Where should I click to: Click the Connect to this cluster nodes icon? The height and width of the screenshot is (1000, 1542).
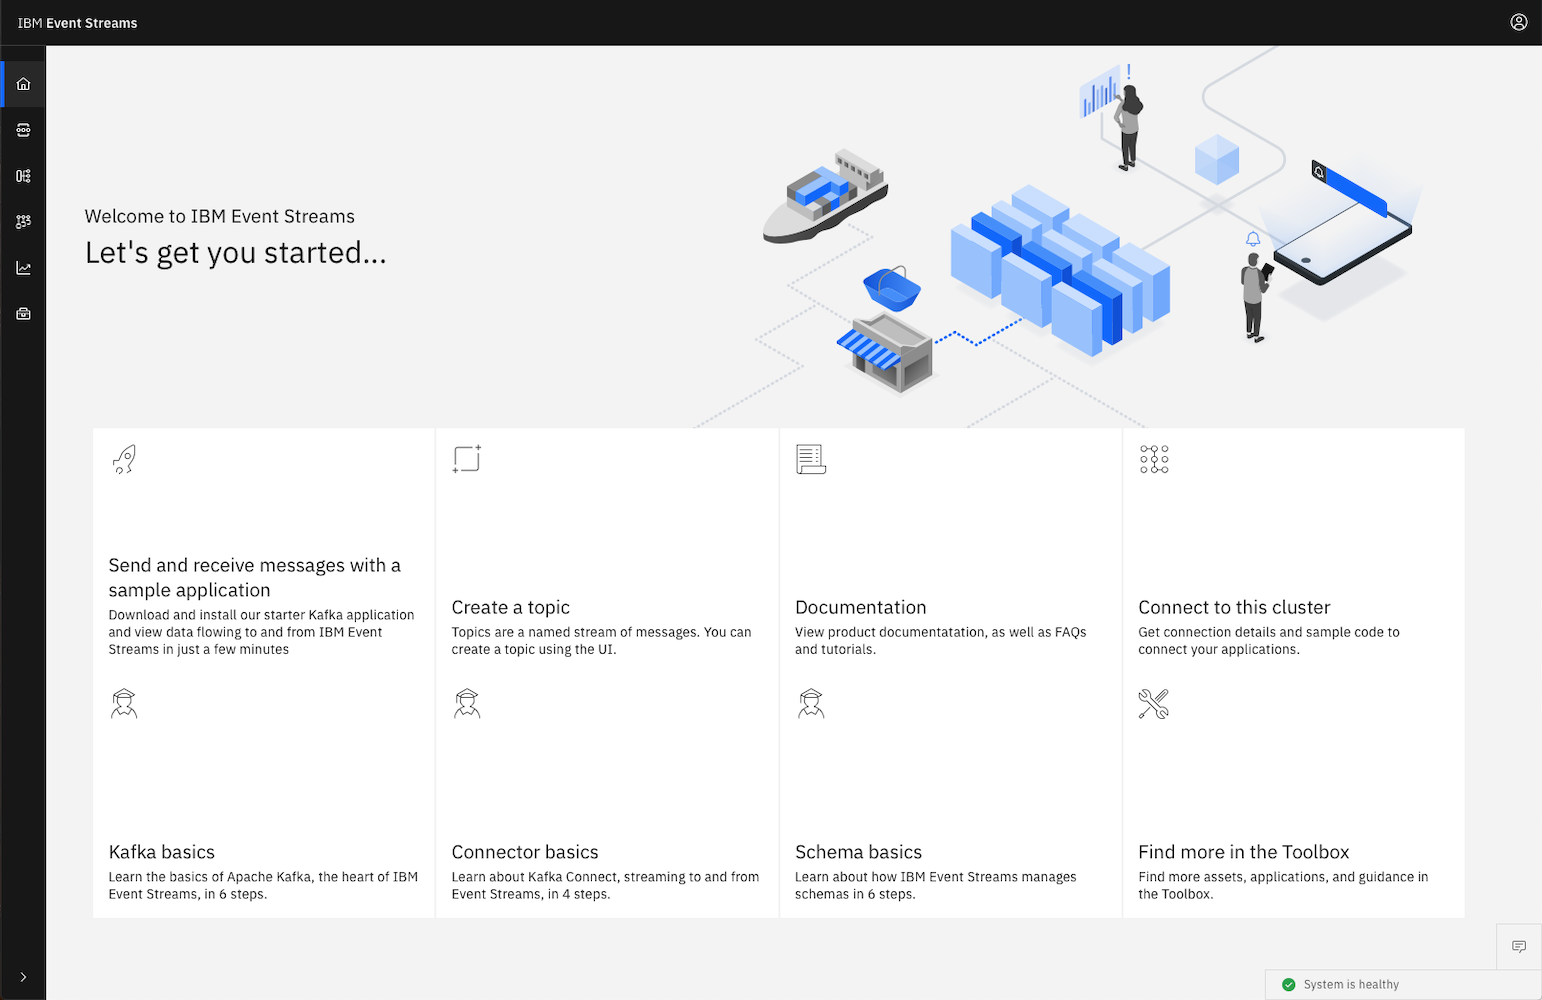point(1154,459)
